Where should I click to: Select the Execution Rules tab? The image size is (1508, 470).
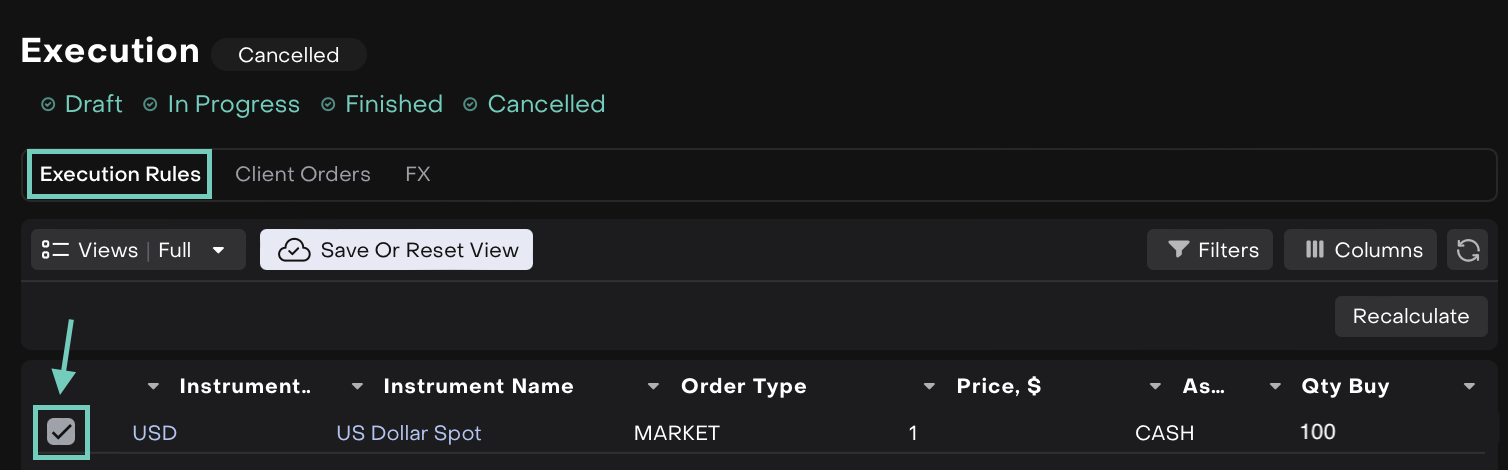120,175
